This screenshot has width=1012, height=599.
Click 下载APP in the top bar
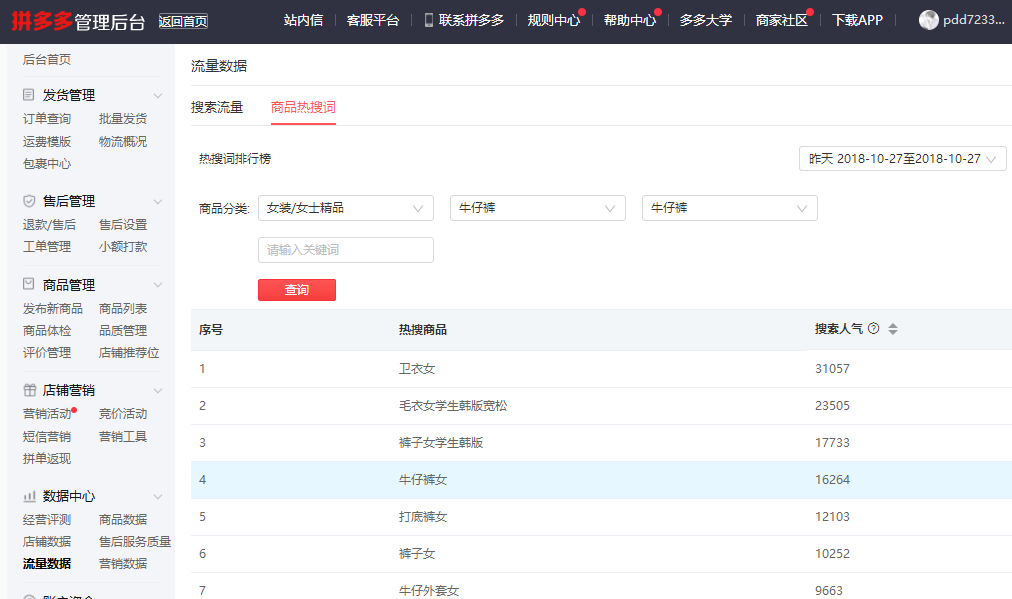coord(857,20)
